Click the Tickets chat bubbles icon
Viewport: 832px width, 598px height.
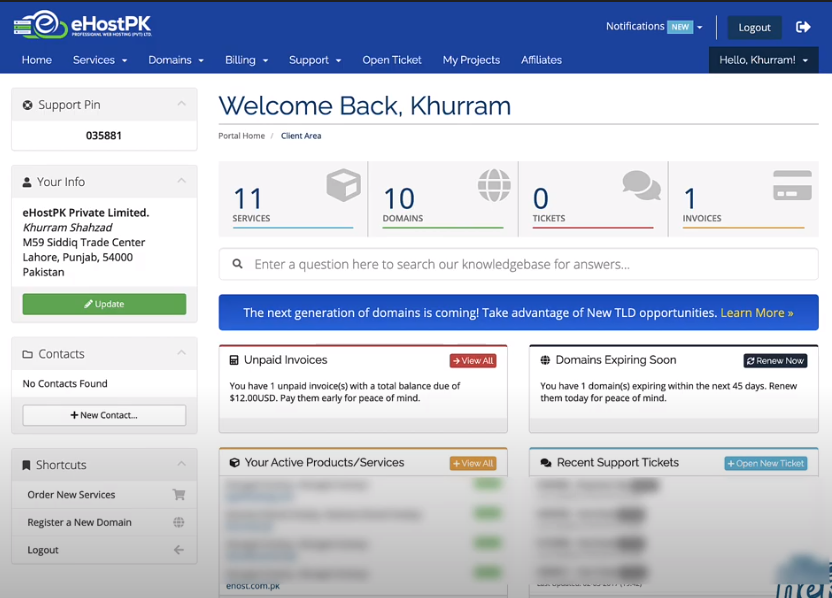coord(642,185)
